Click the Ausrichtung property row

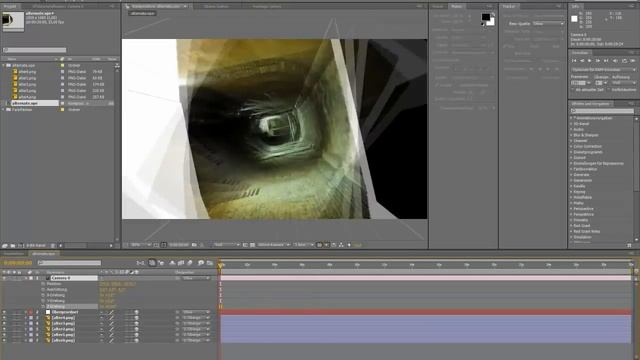click(x=57, y=289)
